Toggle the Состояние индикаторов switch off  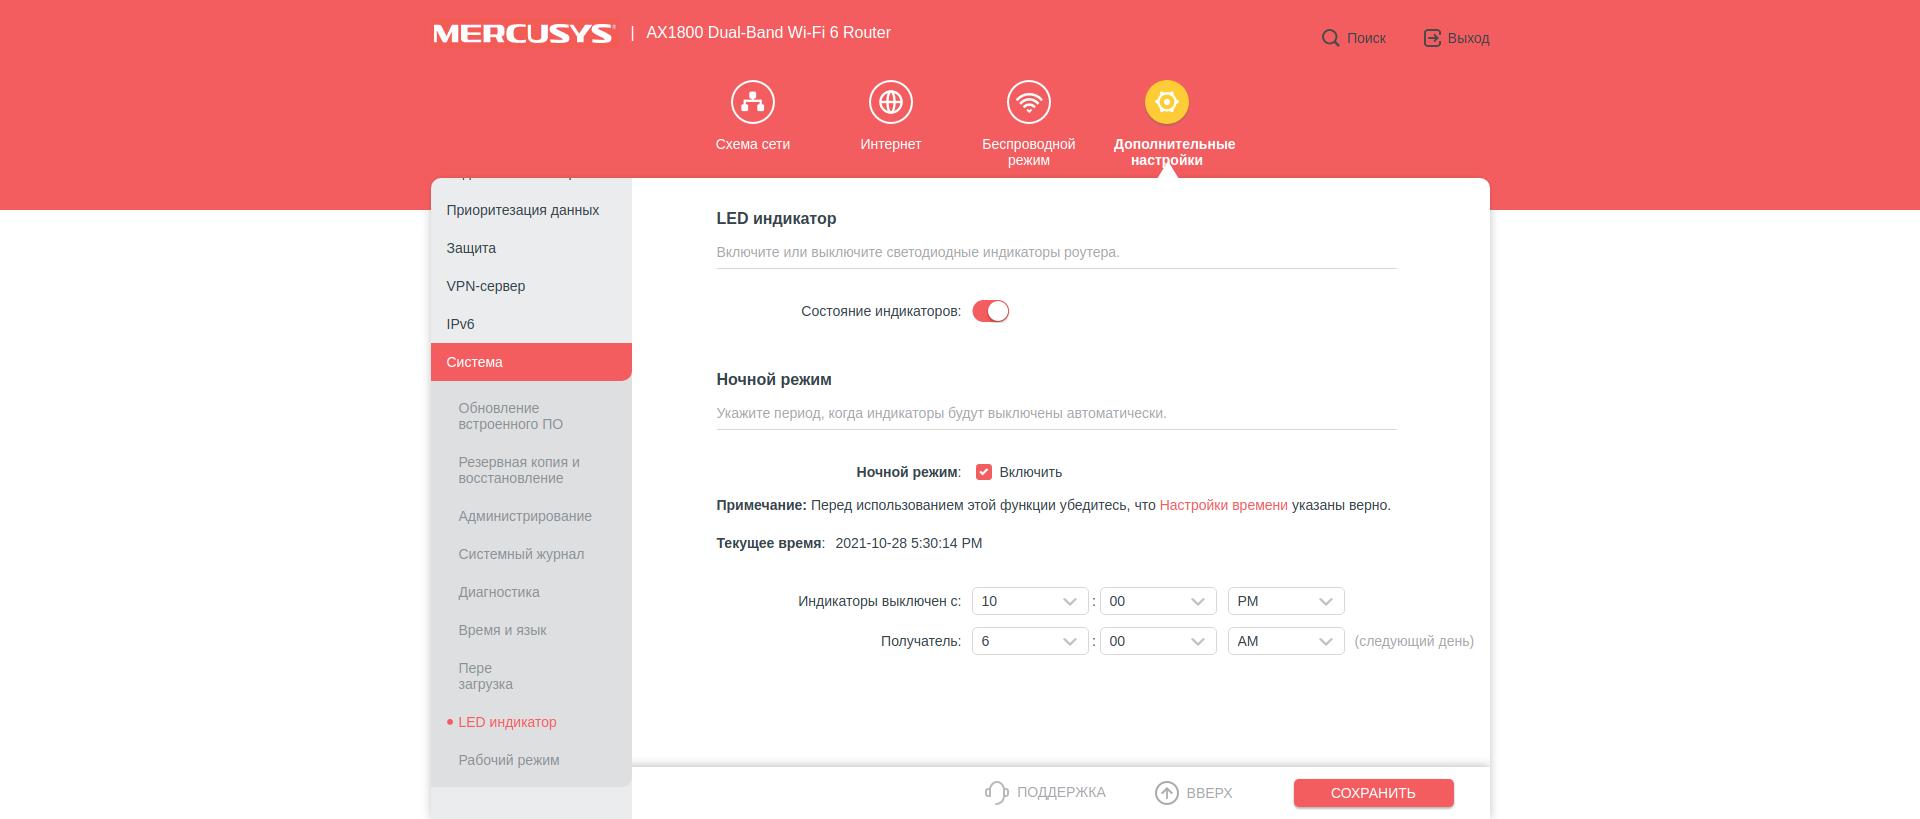(990, 311)
